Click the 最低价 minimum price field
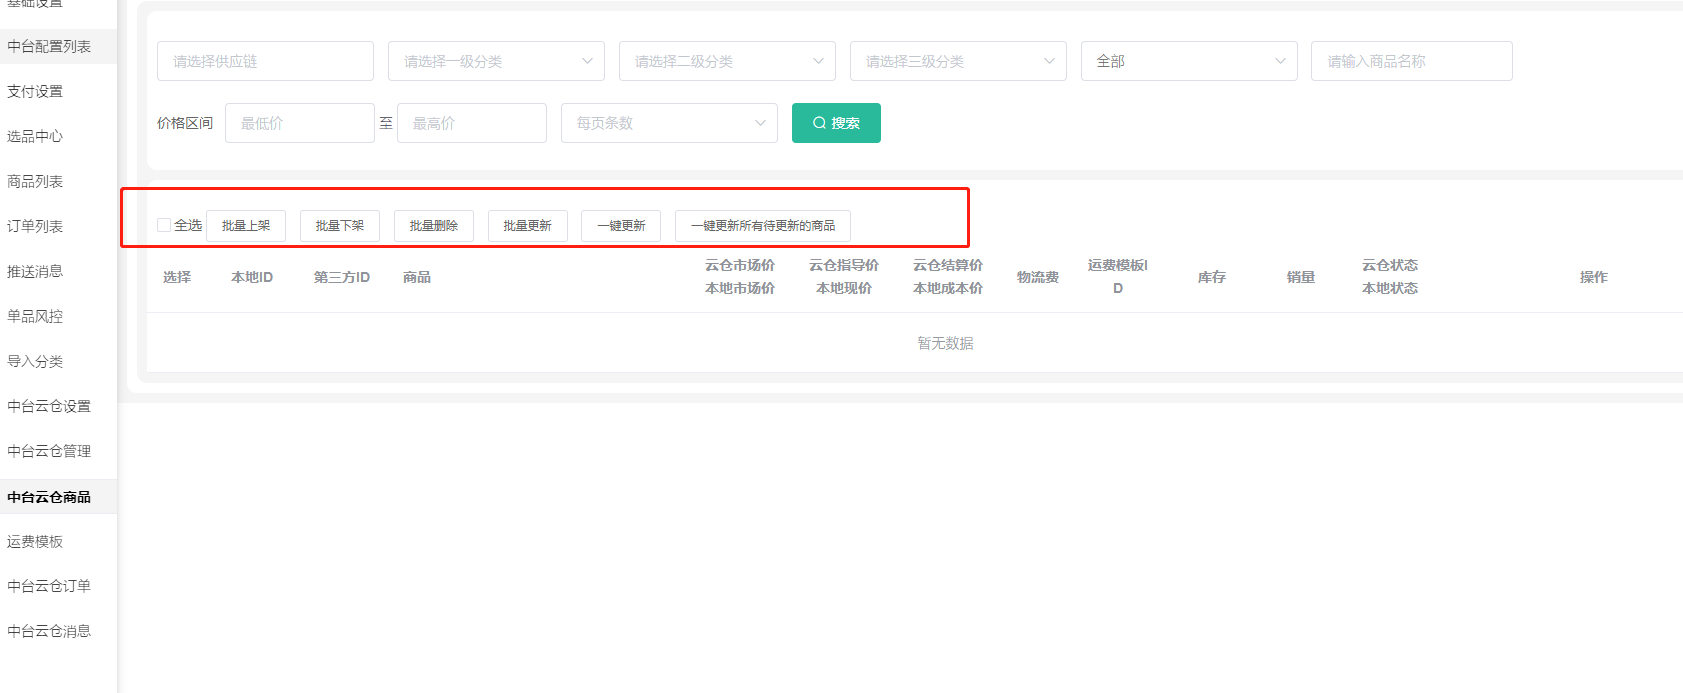Image resolution: width=1683 pixels, height=693 pixels. pyautogui.click(x=299, y=123)
